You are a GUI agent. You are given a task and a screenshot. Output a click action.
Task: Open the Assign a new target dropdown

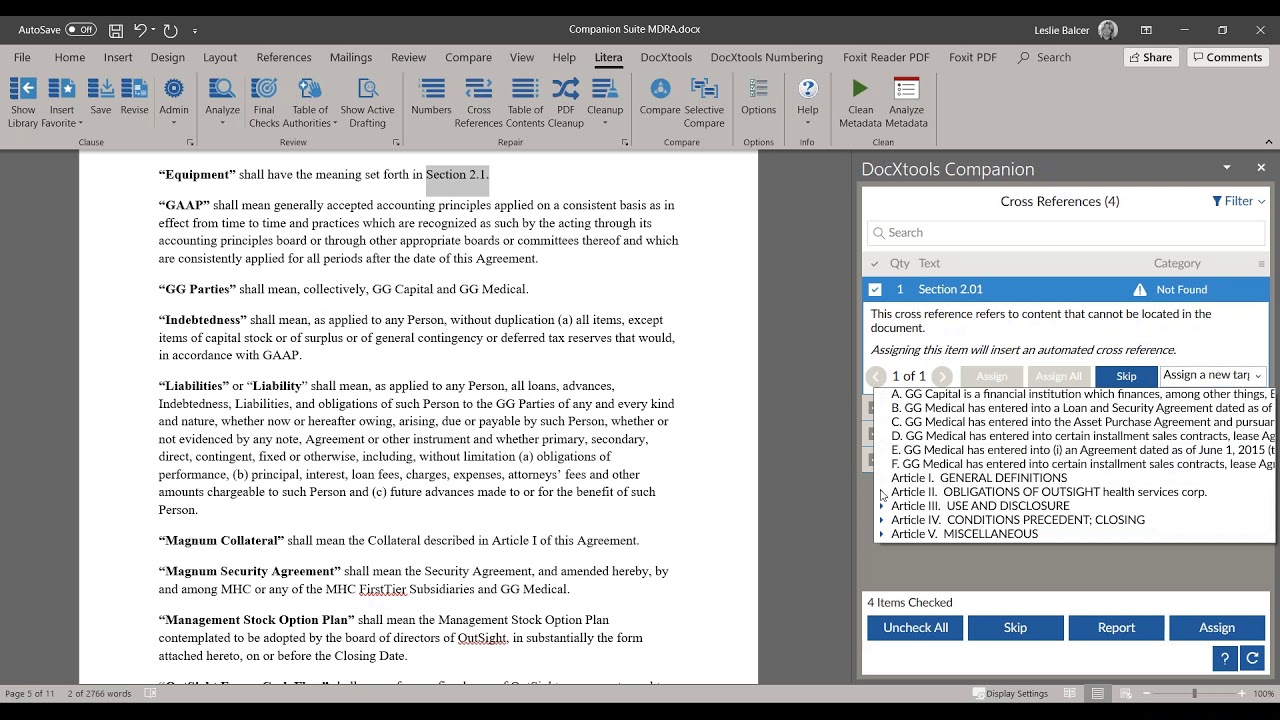tap(1213, 376)
